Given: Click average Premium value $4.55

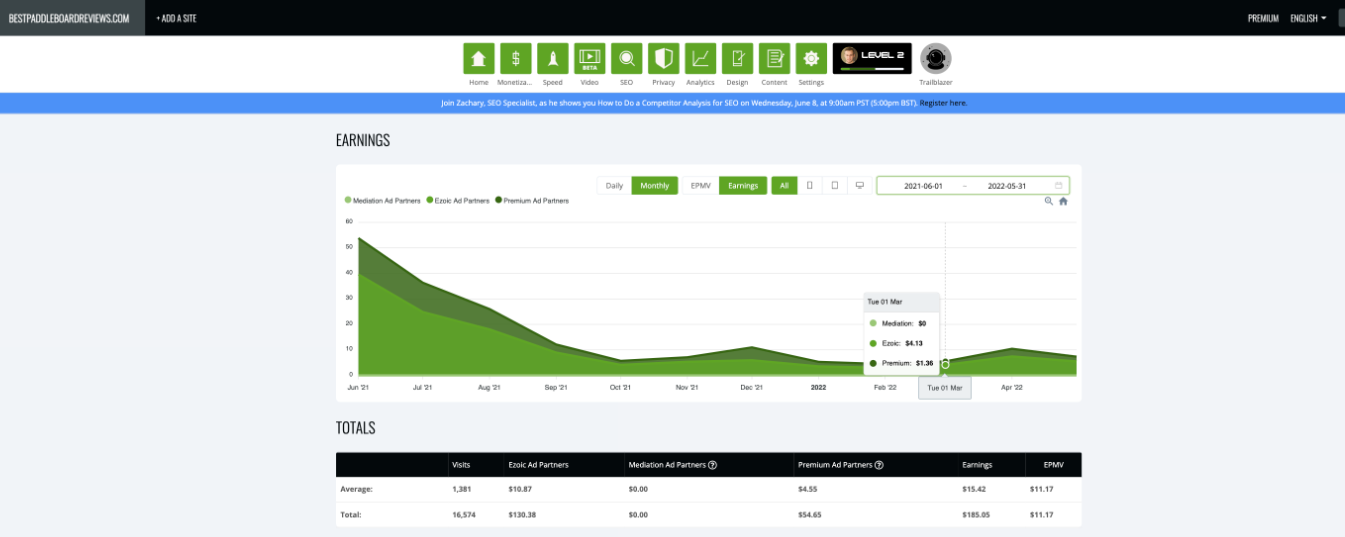Looking at the screenshot, I should pyautogui.click(x=808, y=489).
